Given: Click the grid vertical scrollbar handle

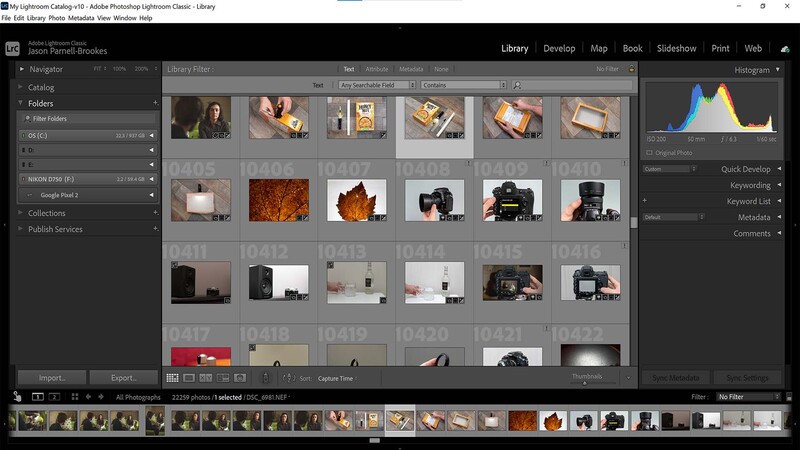Looking at the screenshot, I should coord(634,222).
